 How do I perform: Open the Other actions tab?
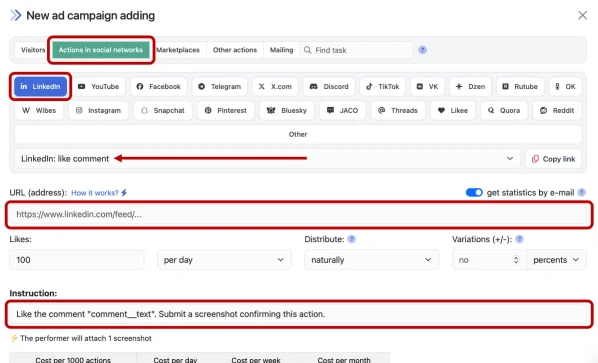coord(235,50)
